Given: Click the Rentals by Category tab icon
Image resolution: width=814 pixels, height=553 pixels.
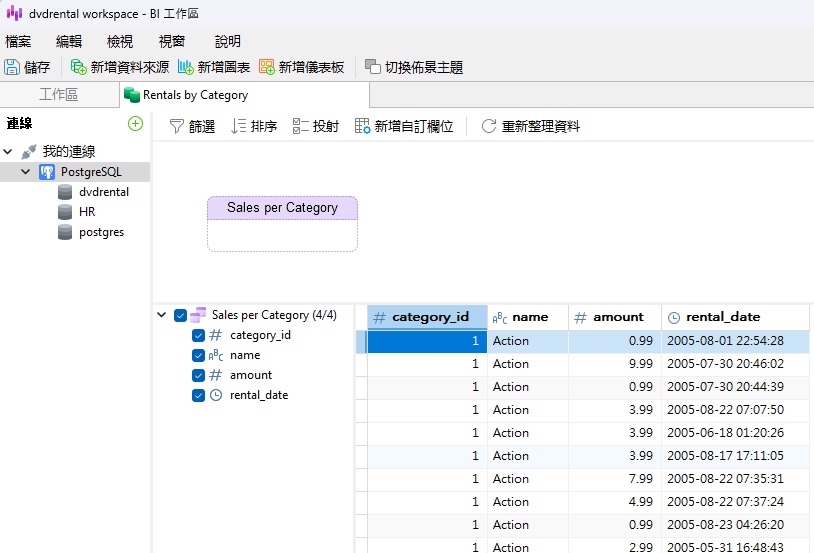Looking at the screenshot, I should pyautogui.click(x=132, y=95).
